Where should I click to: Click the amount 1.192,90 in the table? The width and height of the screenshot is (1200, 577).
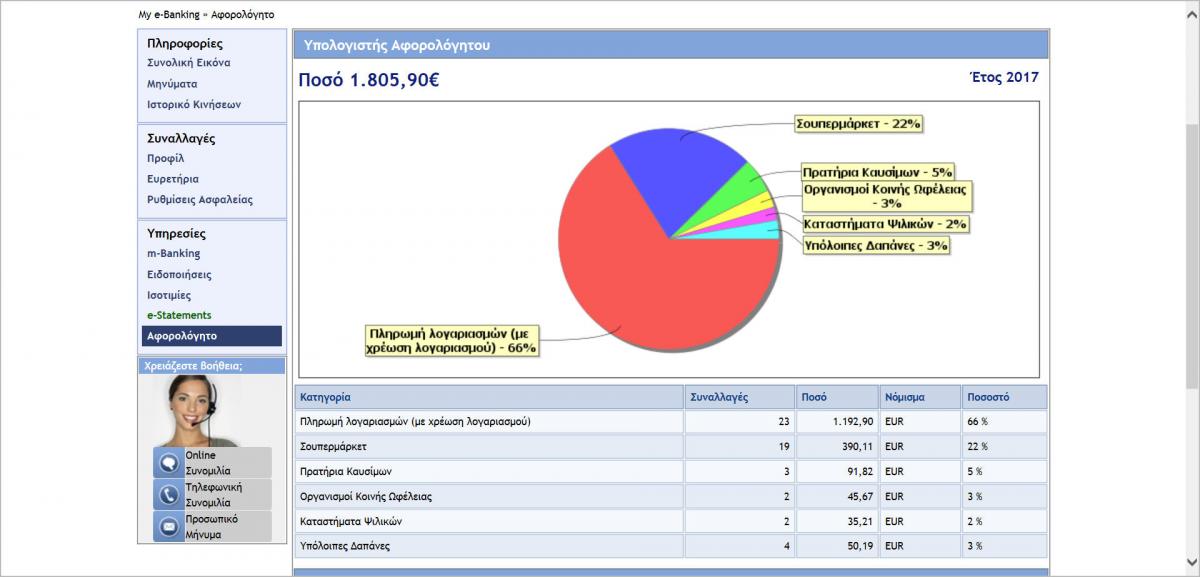click(x=852, y=422)
